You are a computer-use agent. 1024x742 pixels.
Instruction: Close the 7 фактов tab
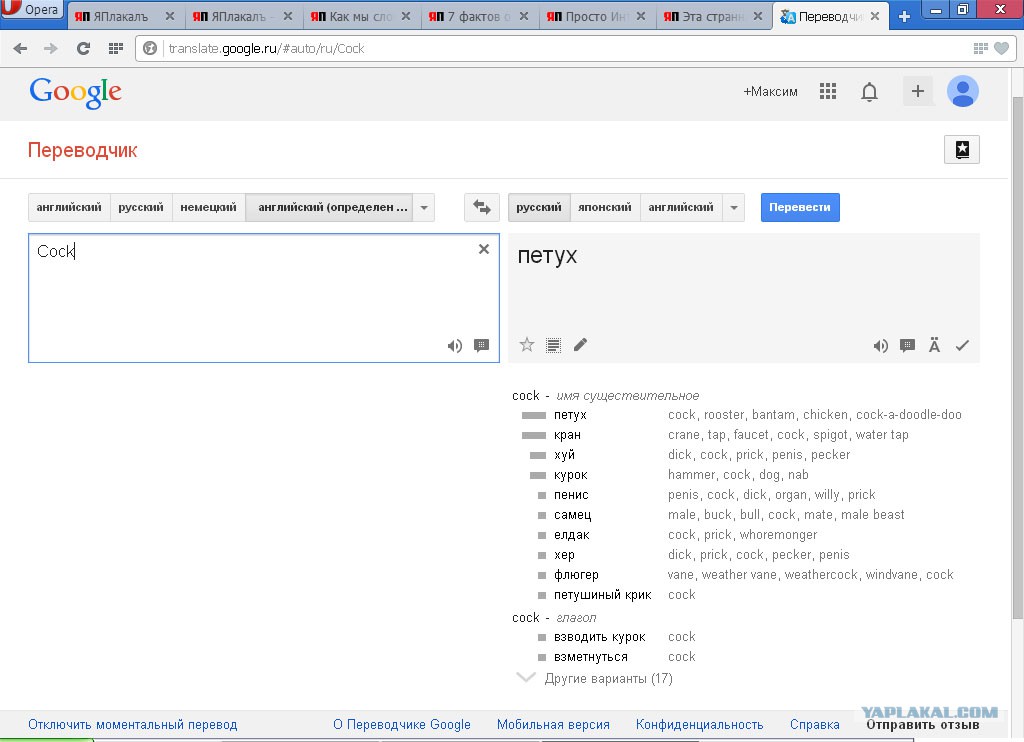coord(524,16)
